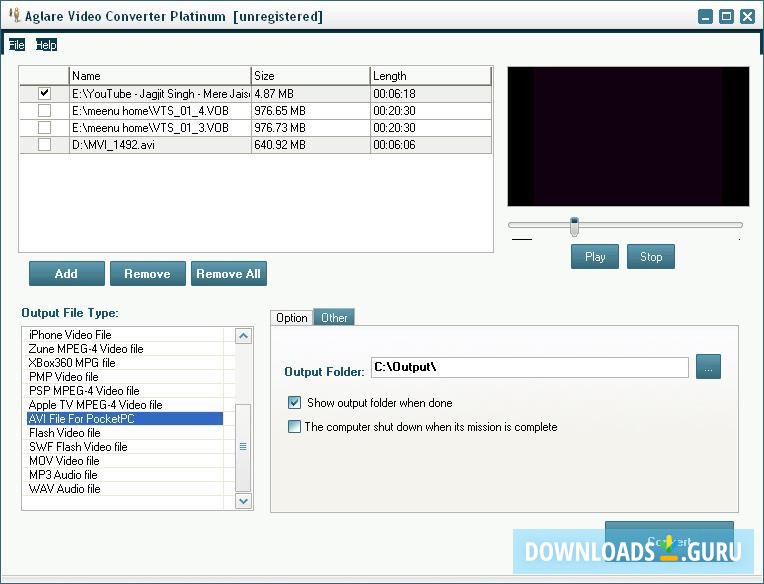Select Flash Video file type
This screenshot has height=584, width=764.
click(125, 433)
